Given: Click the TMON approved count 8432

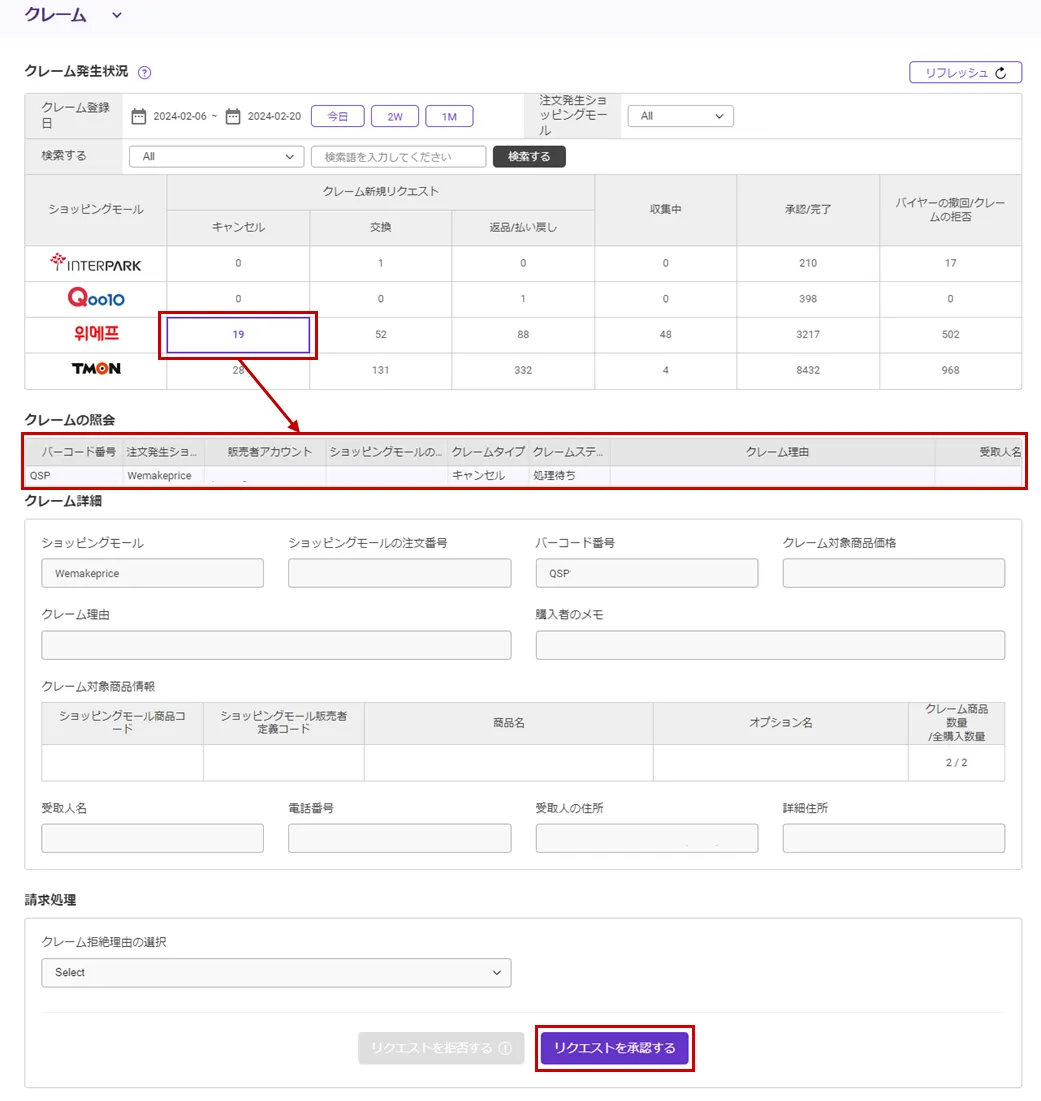Looking at the screenshot, I should [x=808, y=370].
